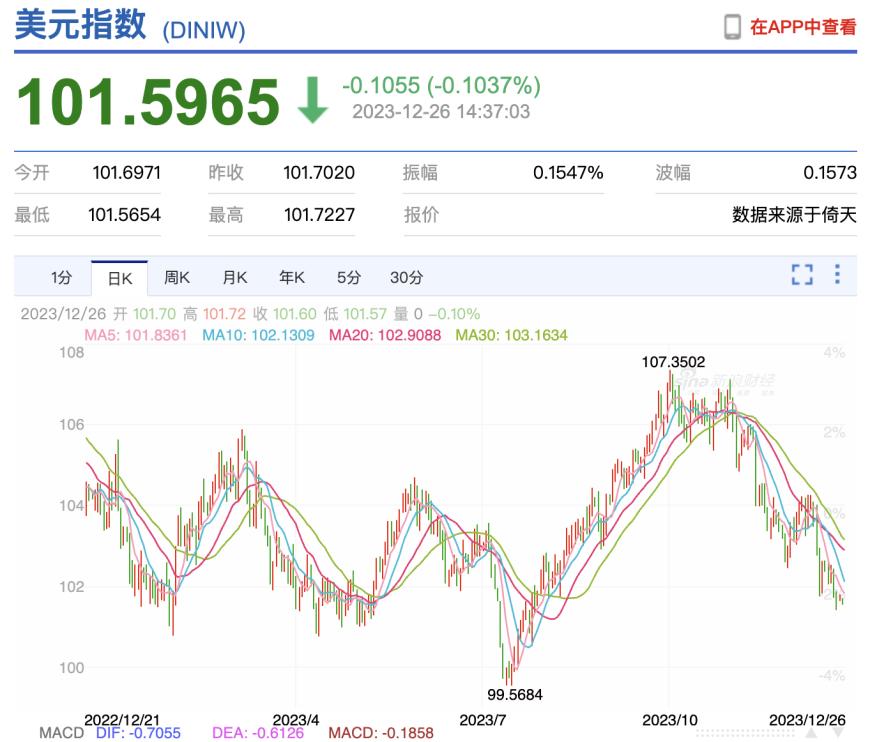Click the phone icon beside 在APP中查看

[732, 27]
